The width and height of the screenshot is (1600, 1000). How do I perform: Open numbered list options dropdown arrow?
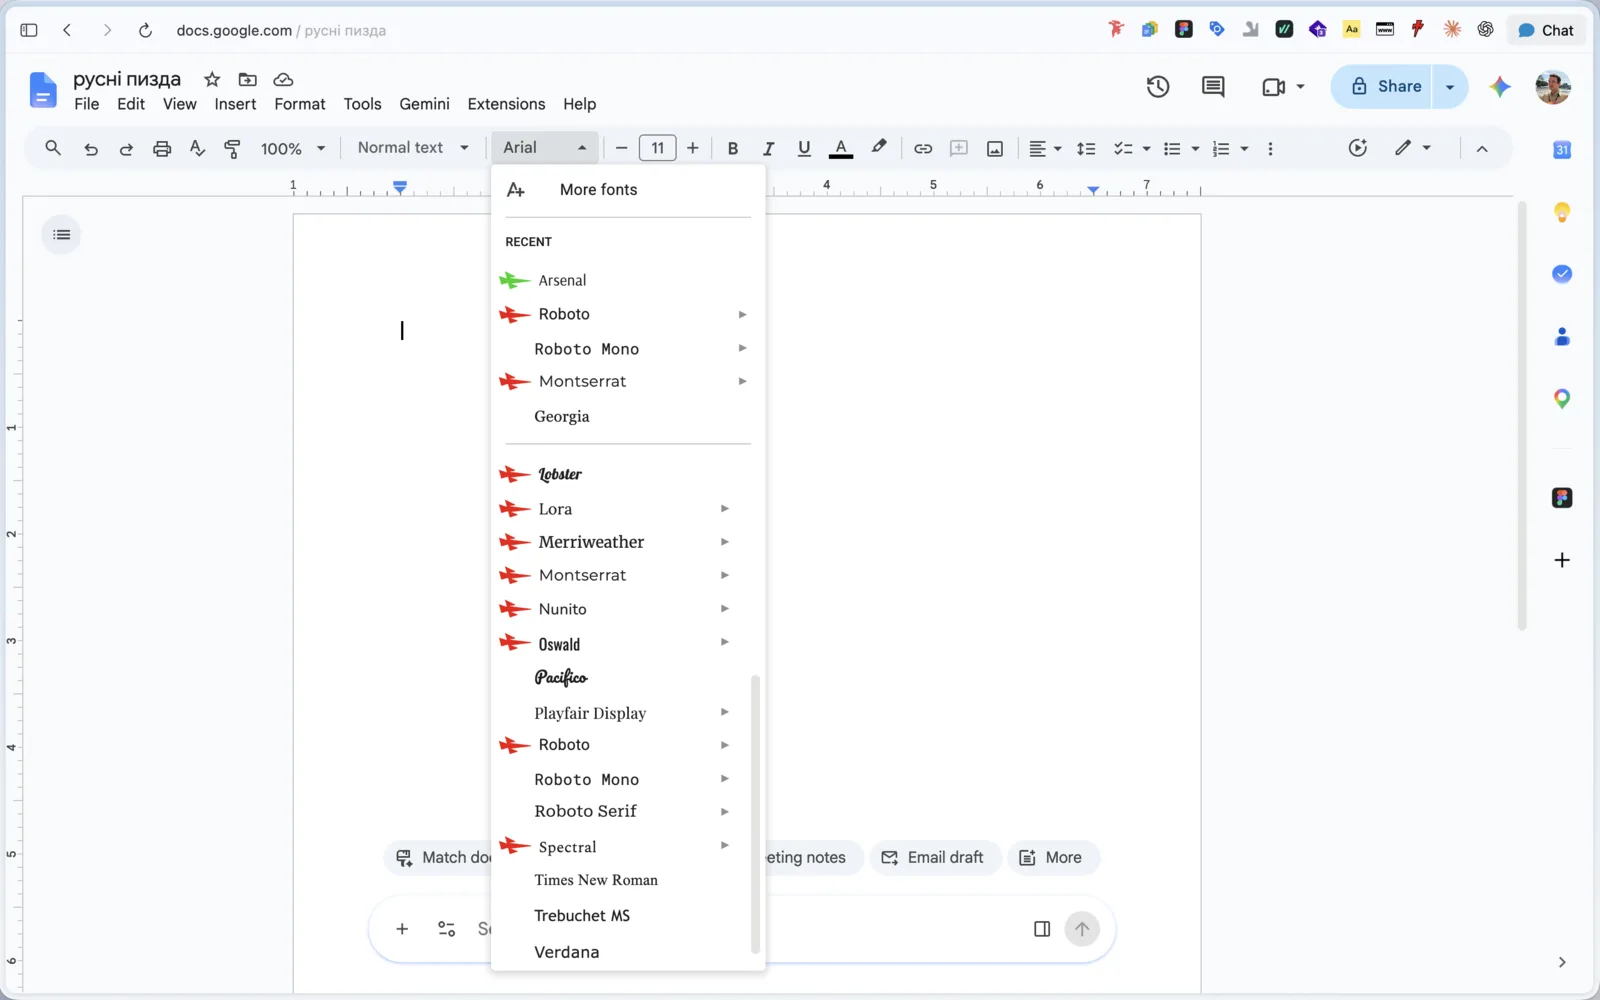[x=1244, y=149]
